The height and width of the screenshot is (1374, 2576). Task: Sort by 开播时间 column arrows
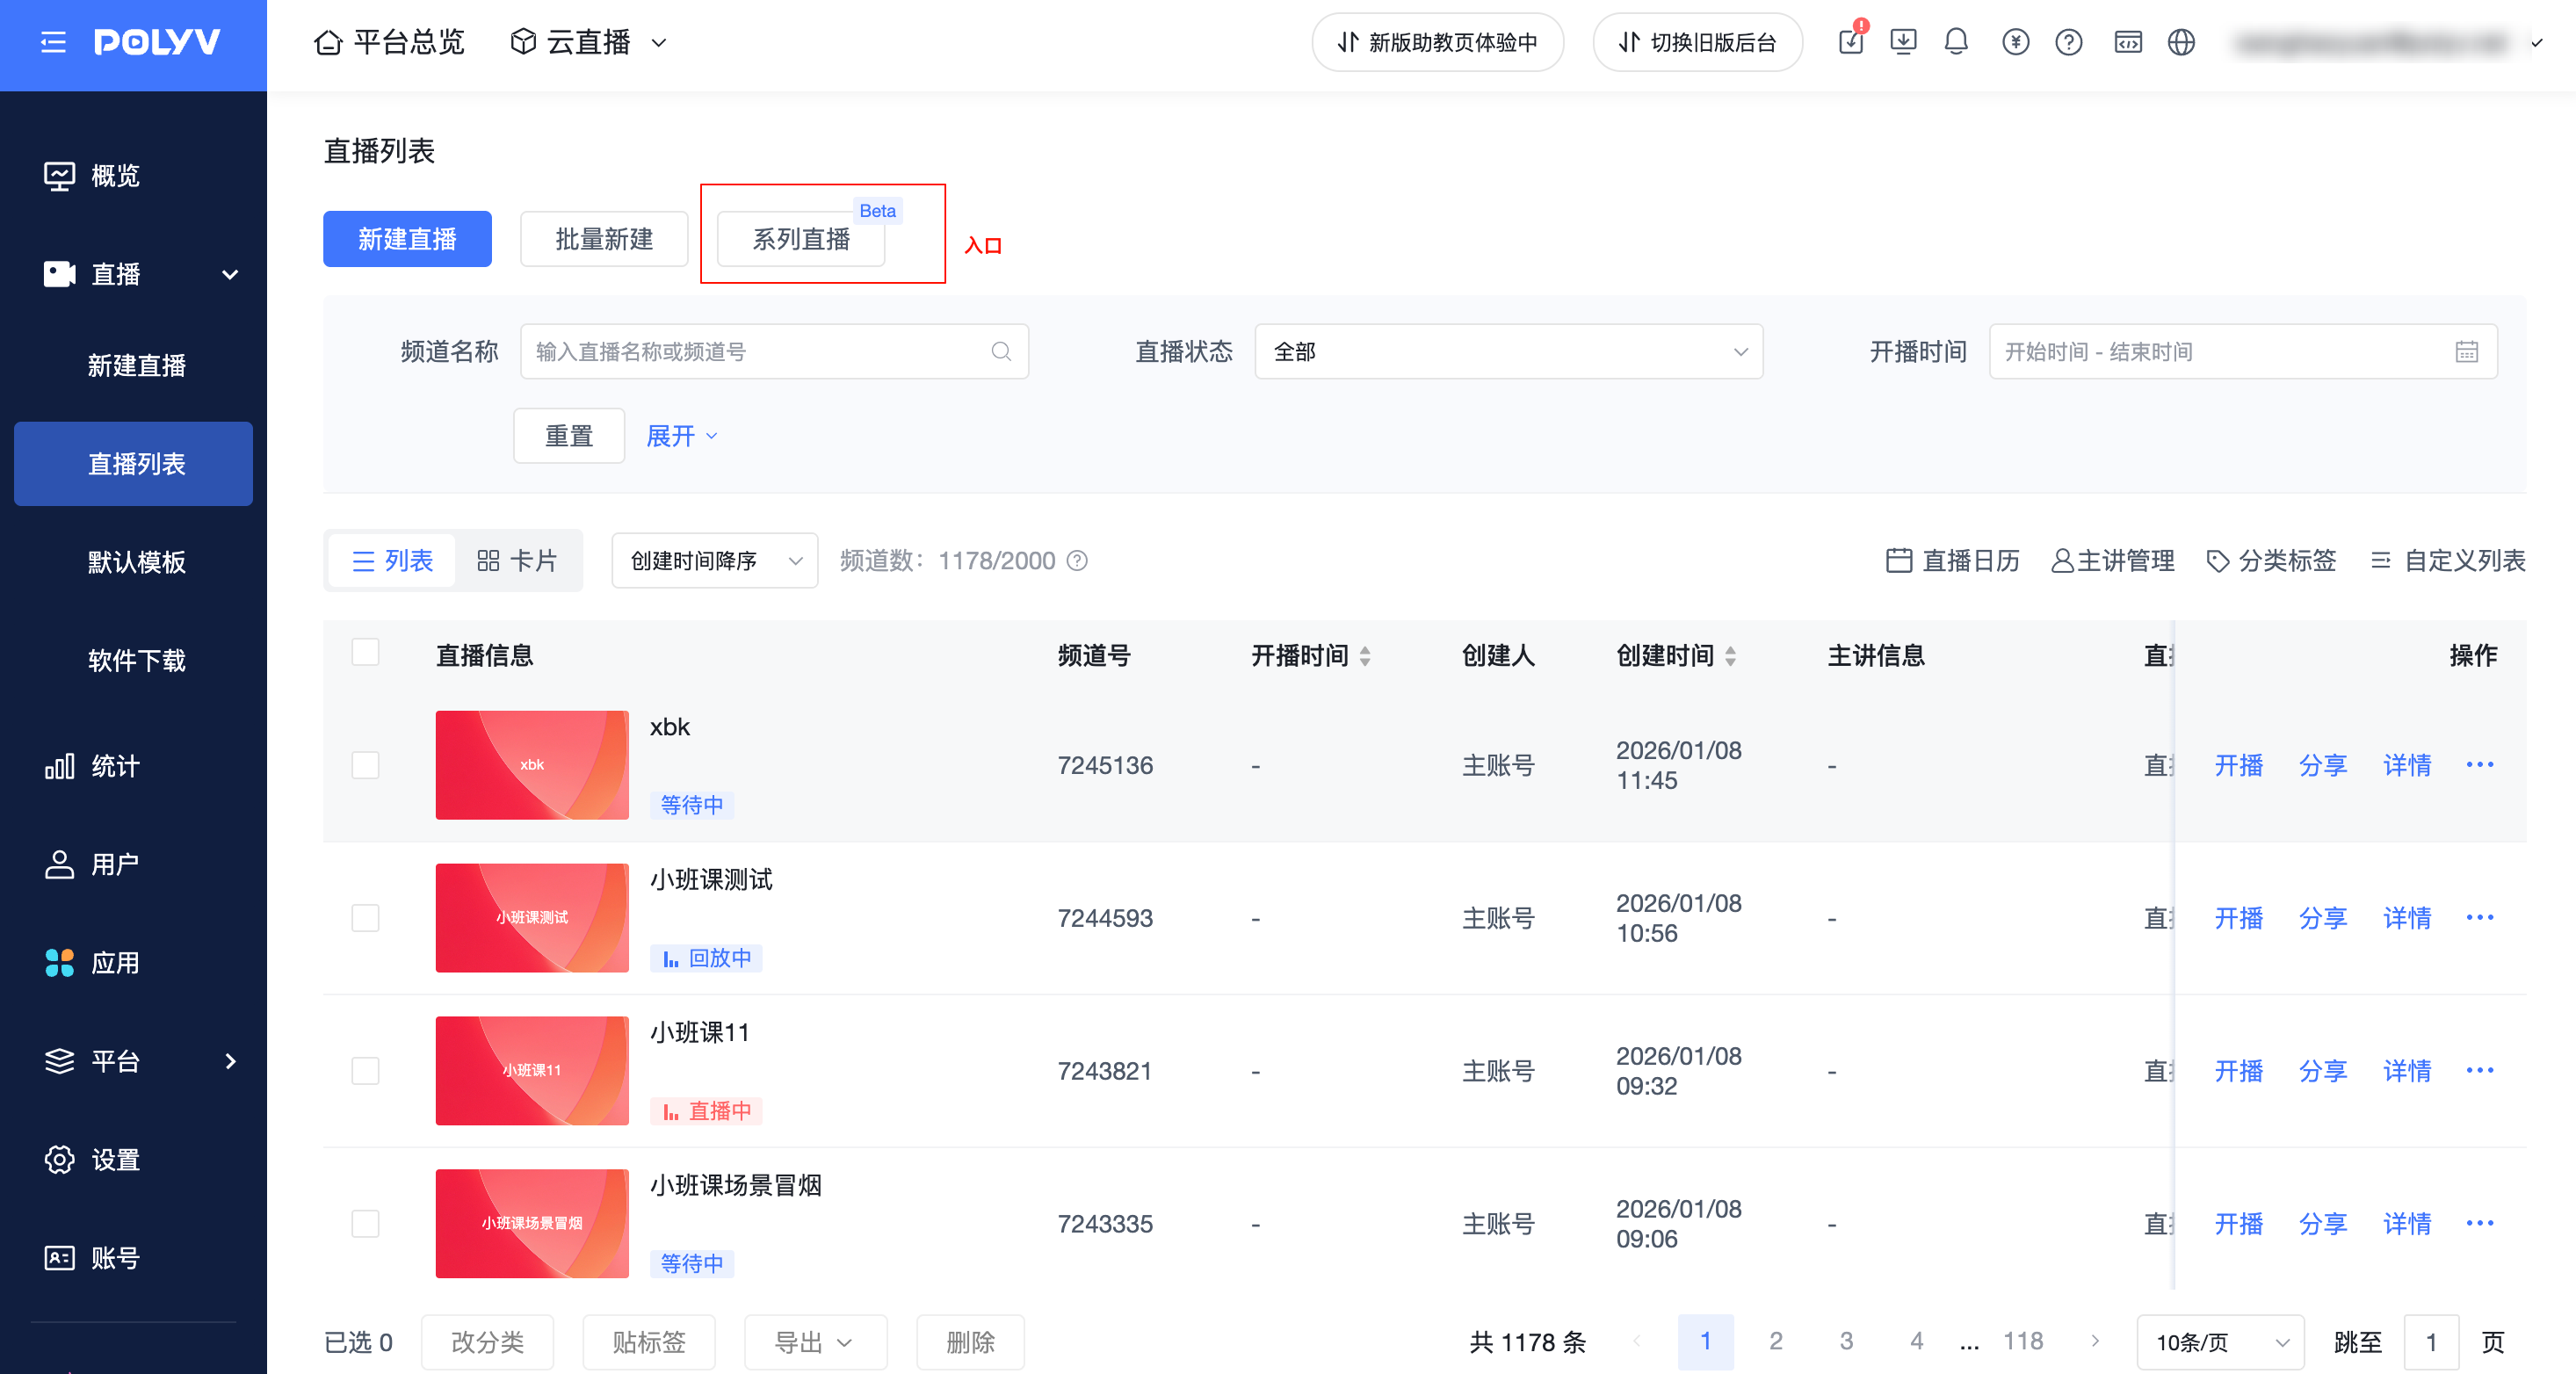(1365, 656)
